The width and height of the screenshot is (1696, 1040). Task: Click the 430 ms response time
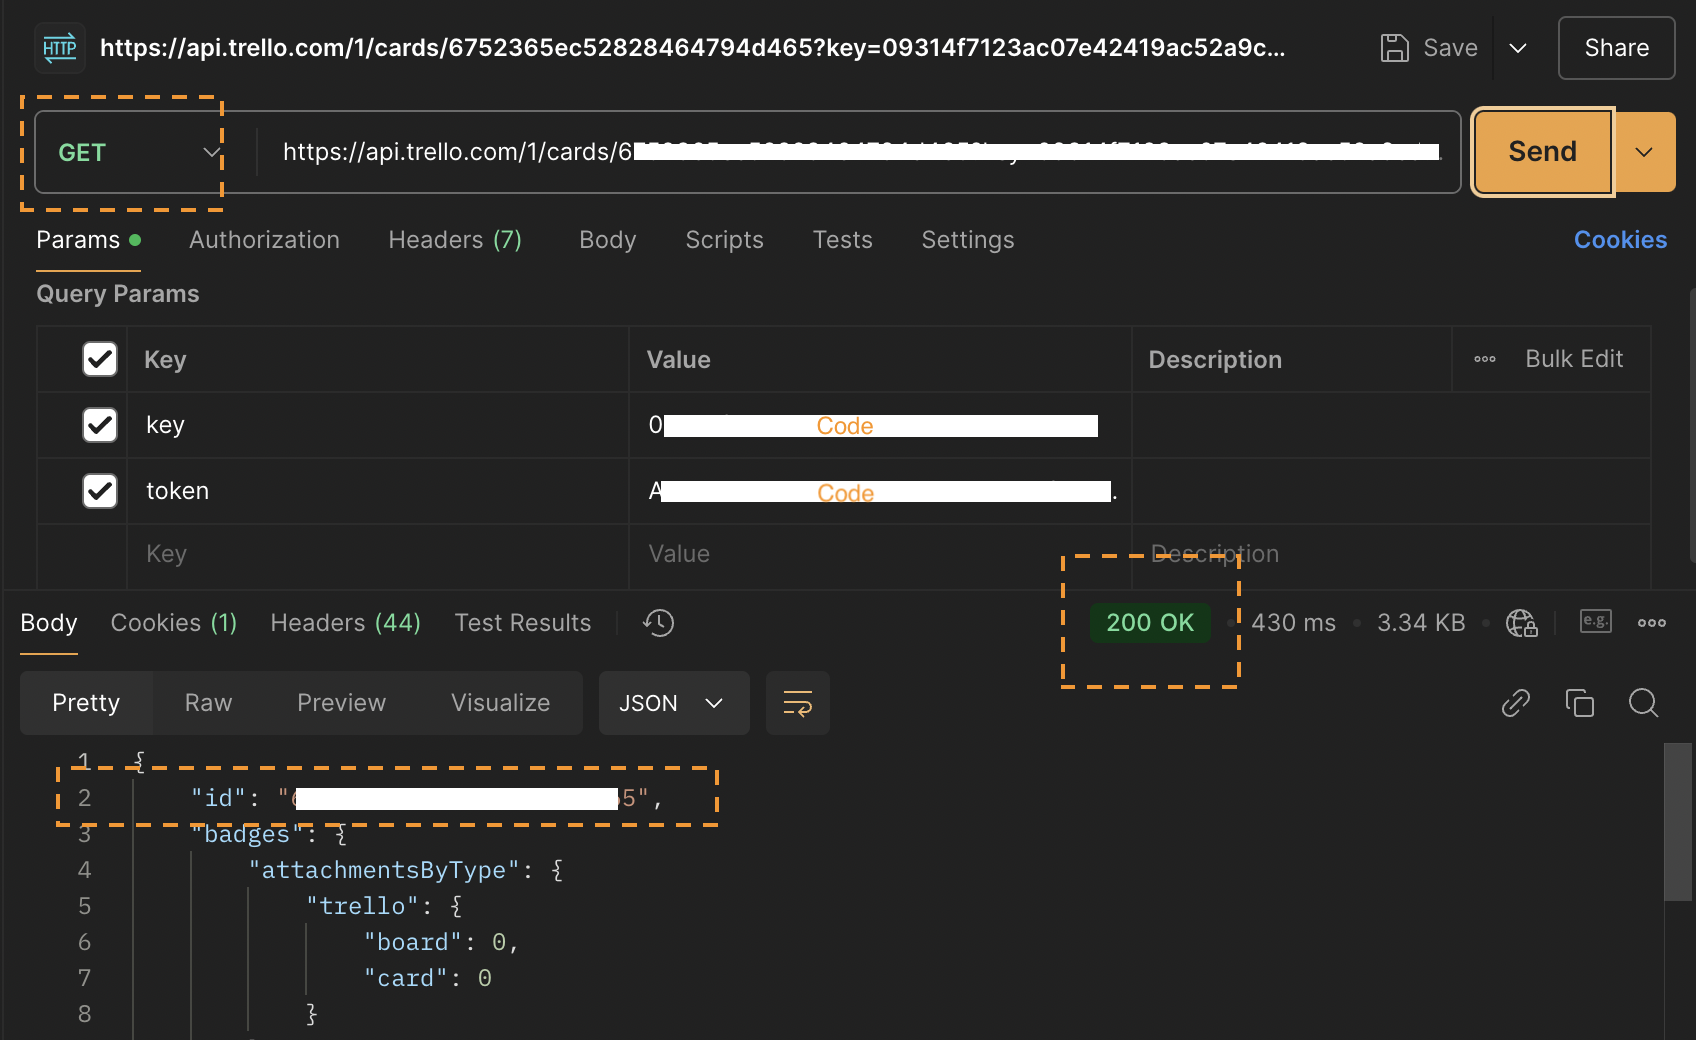(x=1293, y=623)
